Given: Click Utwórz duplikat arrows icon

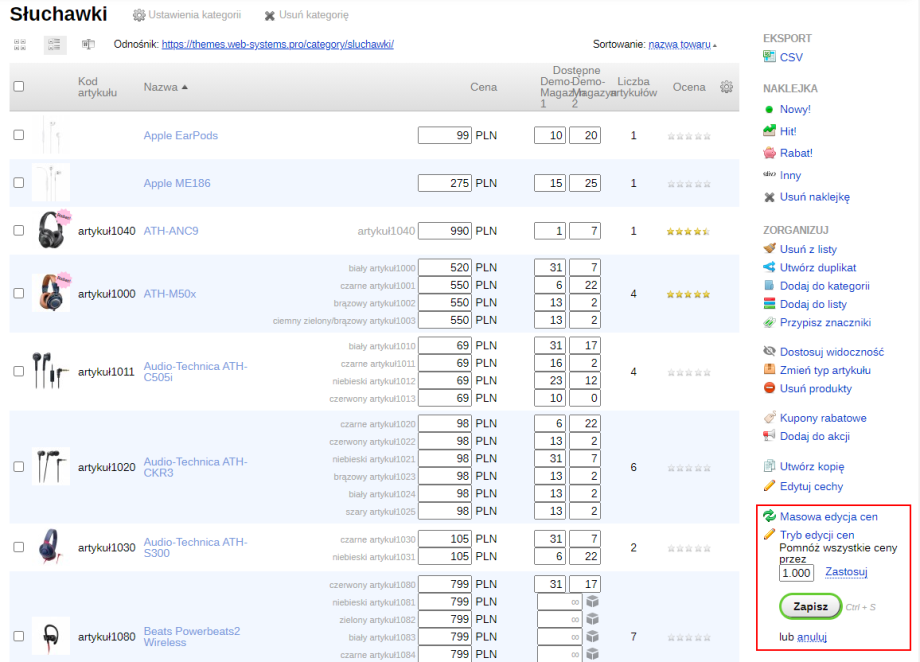Looking at the screenshot, I should [769, 268].
